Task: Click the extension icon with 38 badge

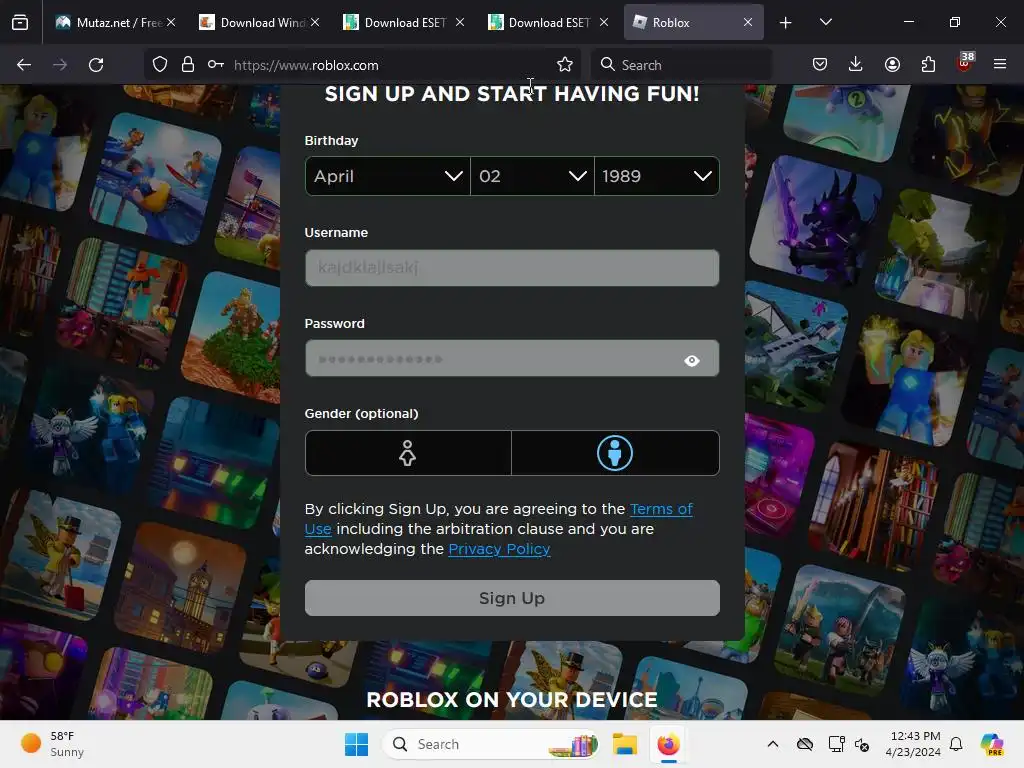Action: (965, 63)
